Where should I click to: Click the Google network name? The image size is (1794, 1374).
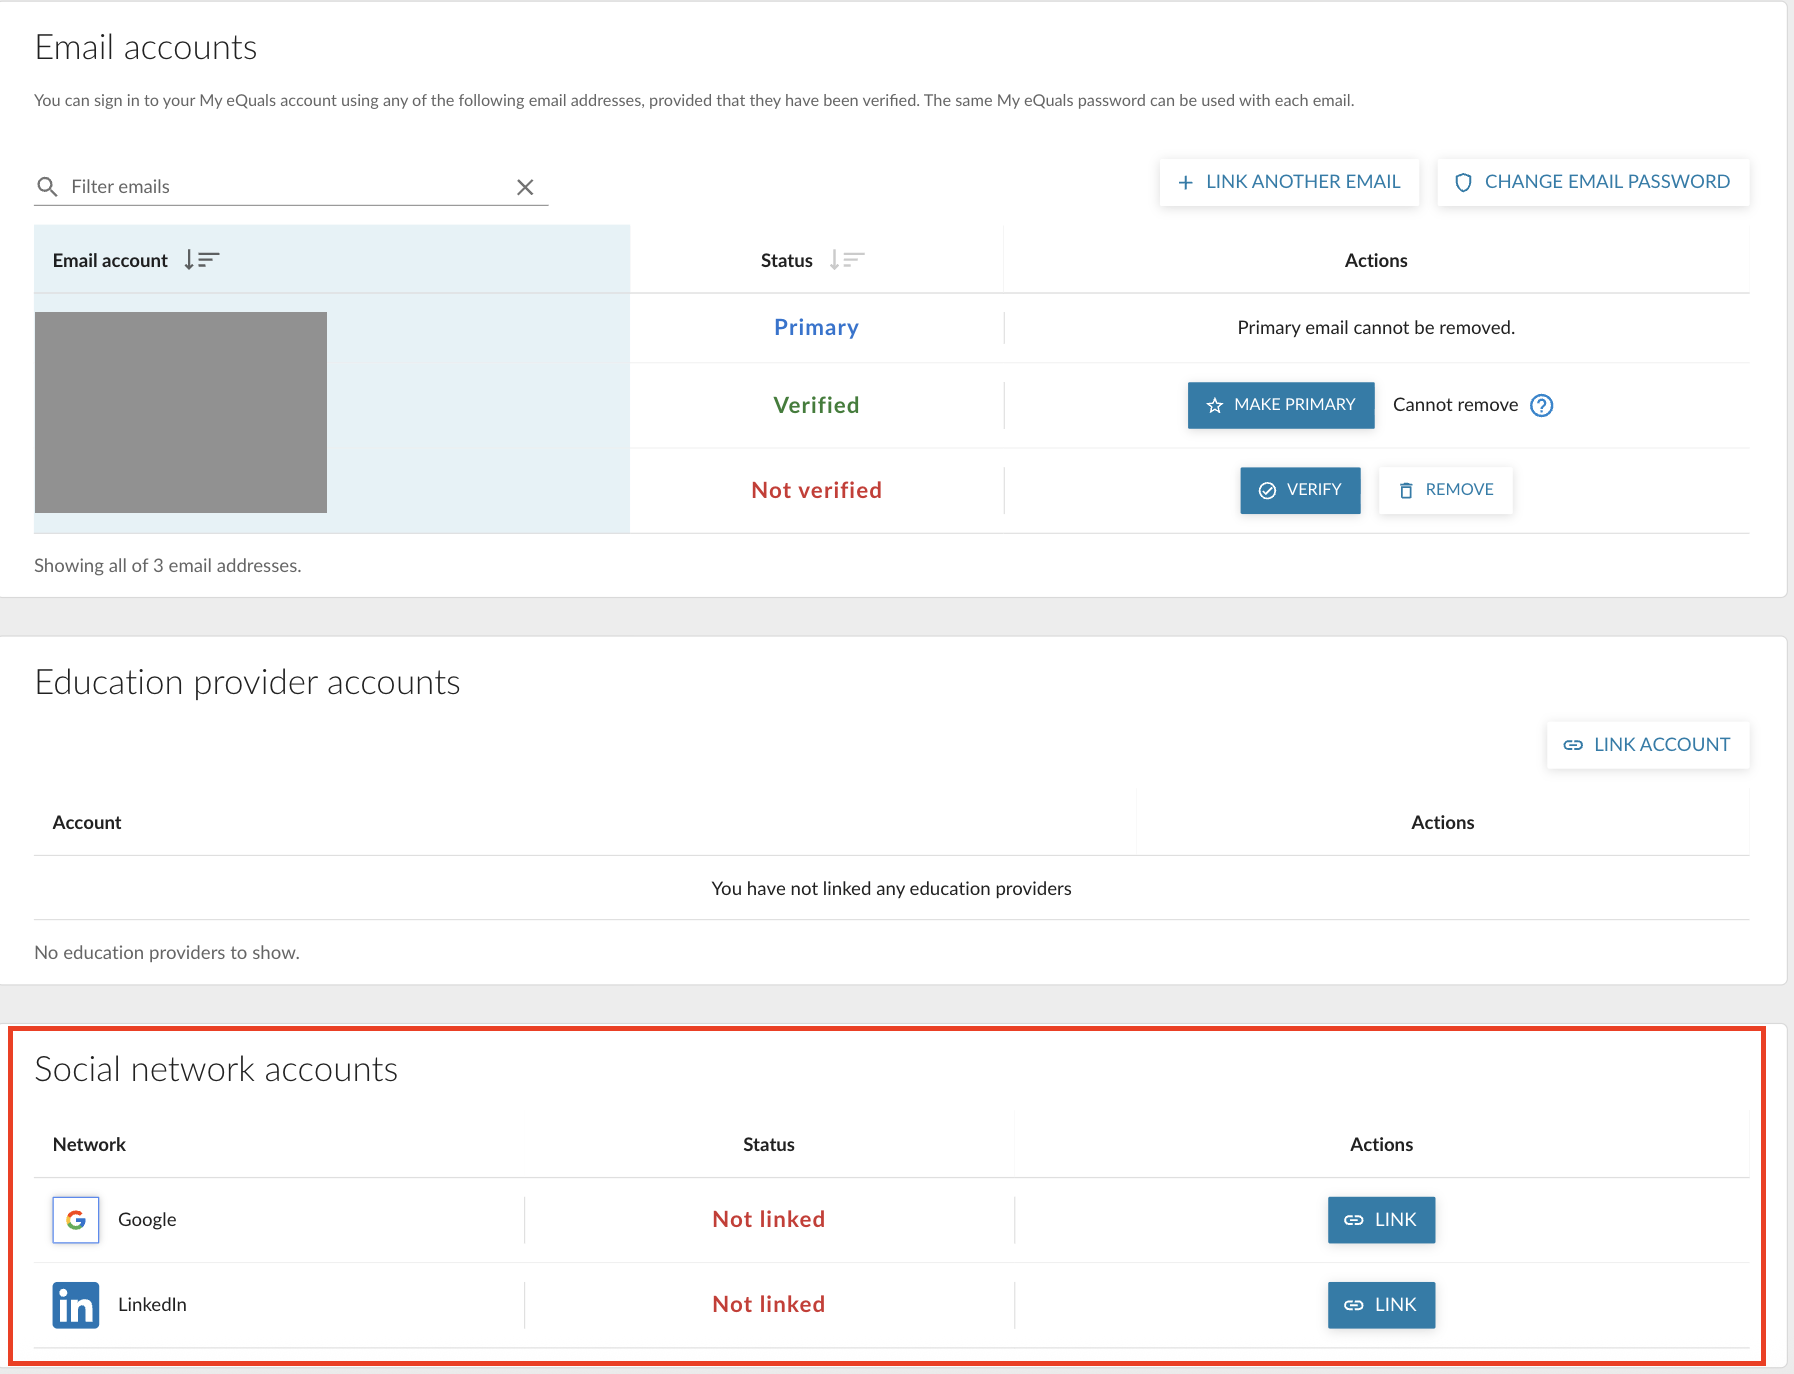click(147, 1220)
